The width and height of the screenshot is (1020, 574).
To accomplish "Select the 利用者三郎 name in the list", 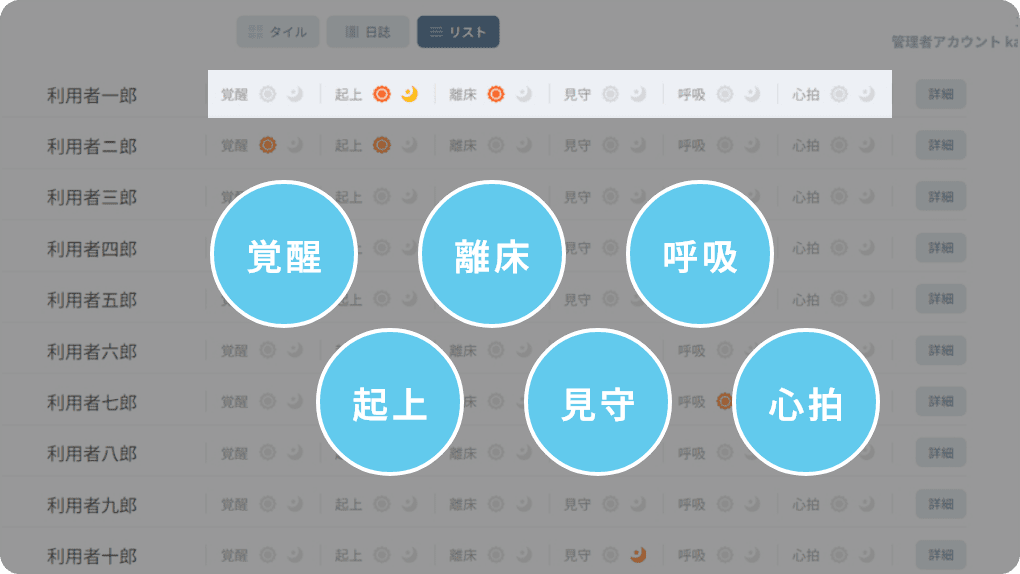I will [91, 197].
